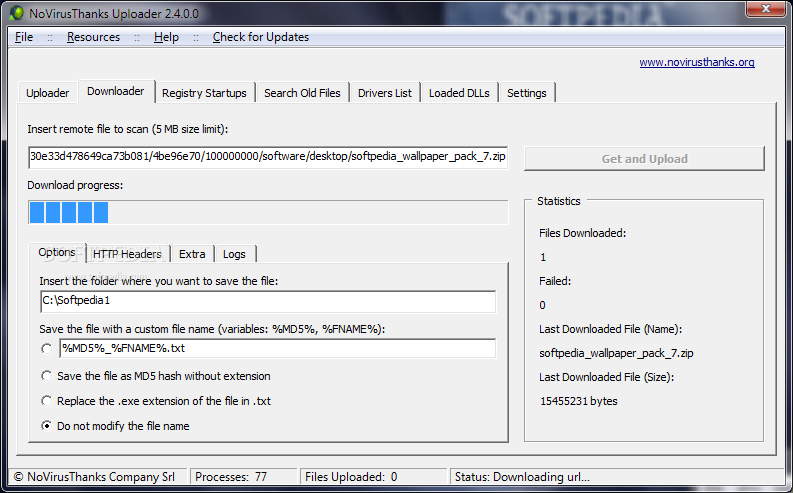
Task: Switch to the Settings tab
Action: click(526, 93)
